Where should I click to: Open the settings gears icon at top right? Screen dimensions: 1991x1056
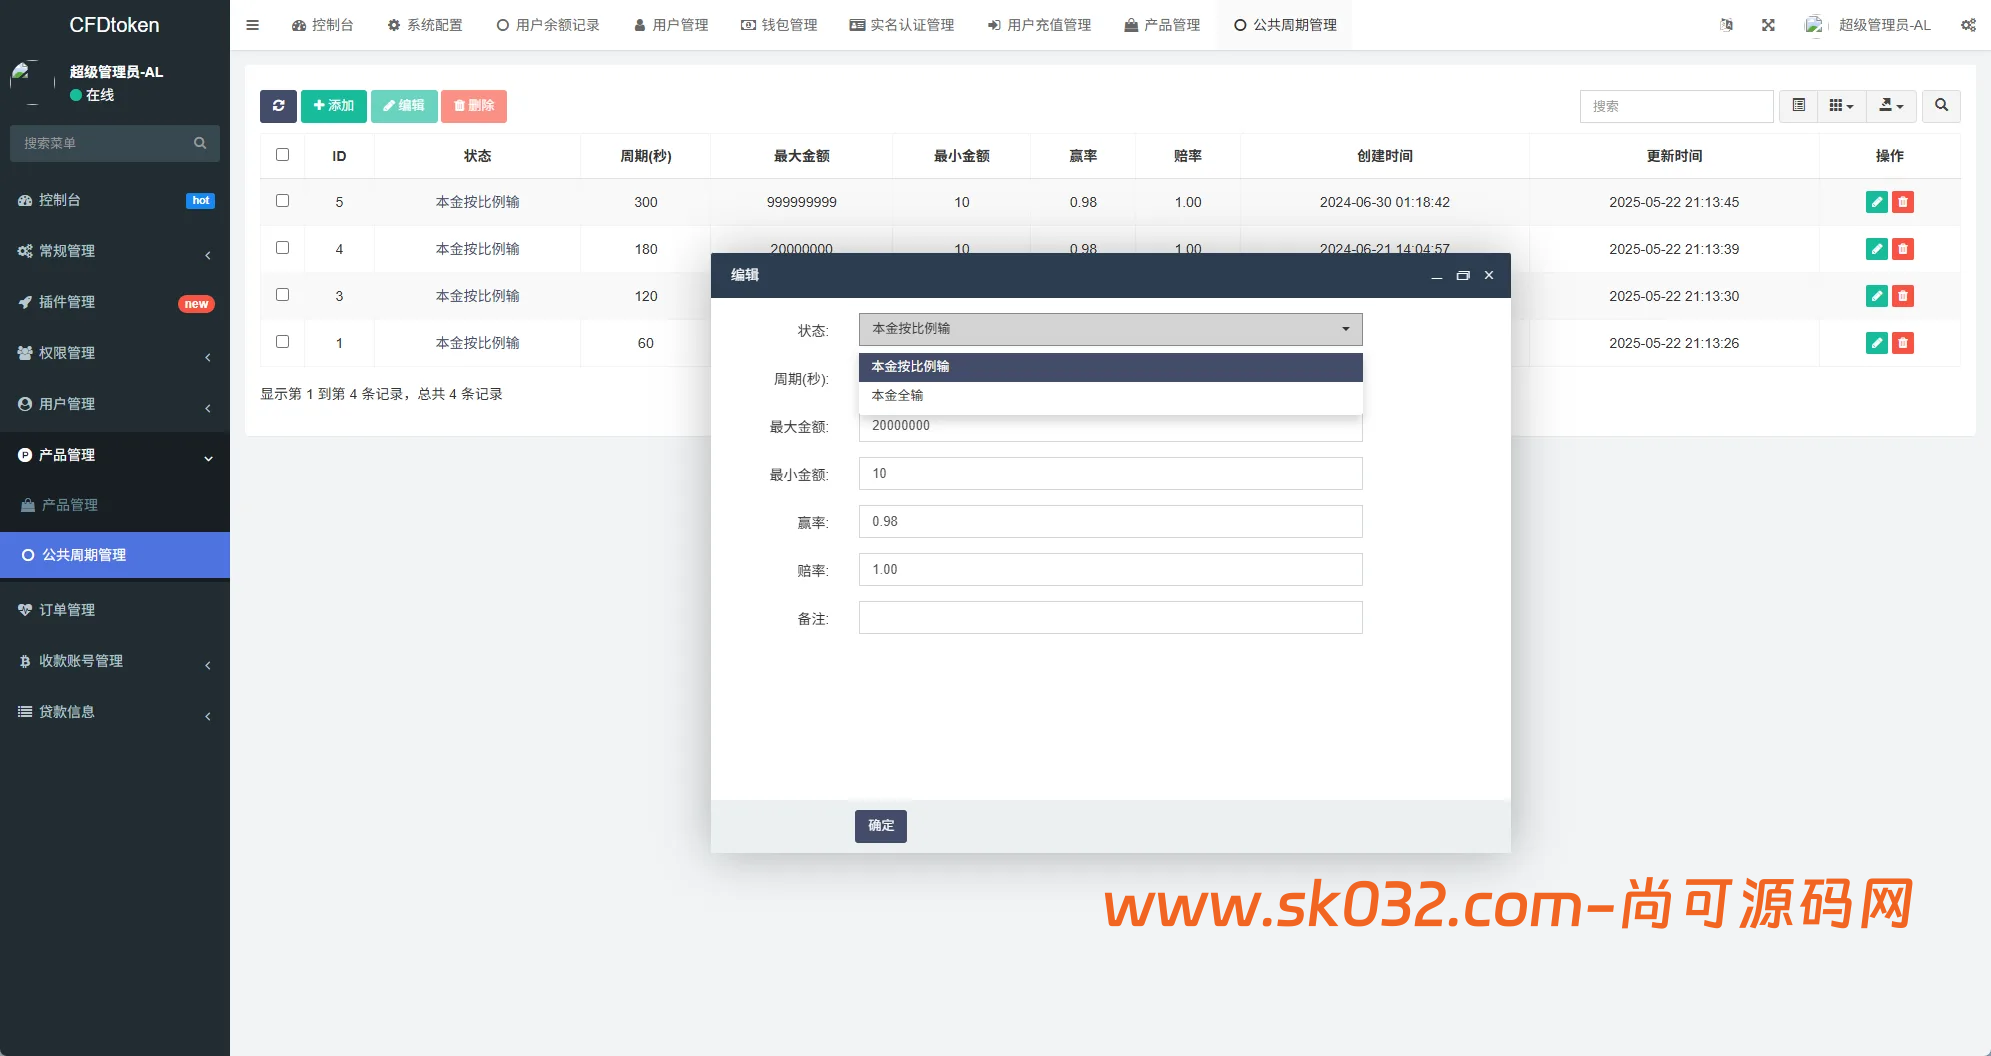click(1968, 25)
